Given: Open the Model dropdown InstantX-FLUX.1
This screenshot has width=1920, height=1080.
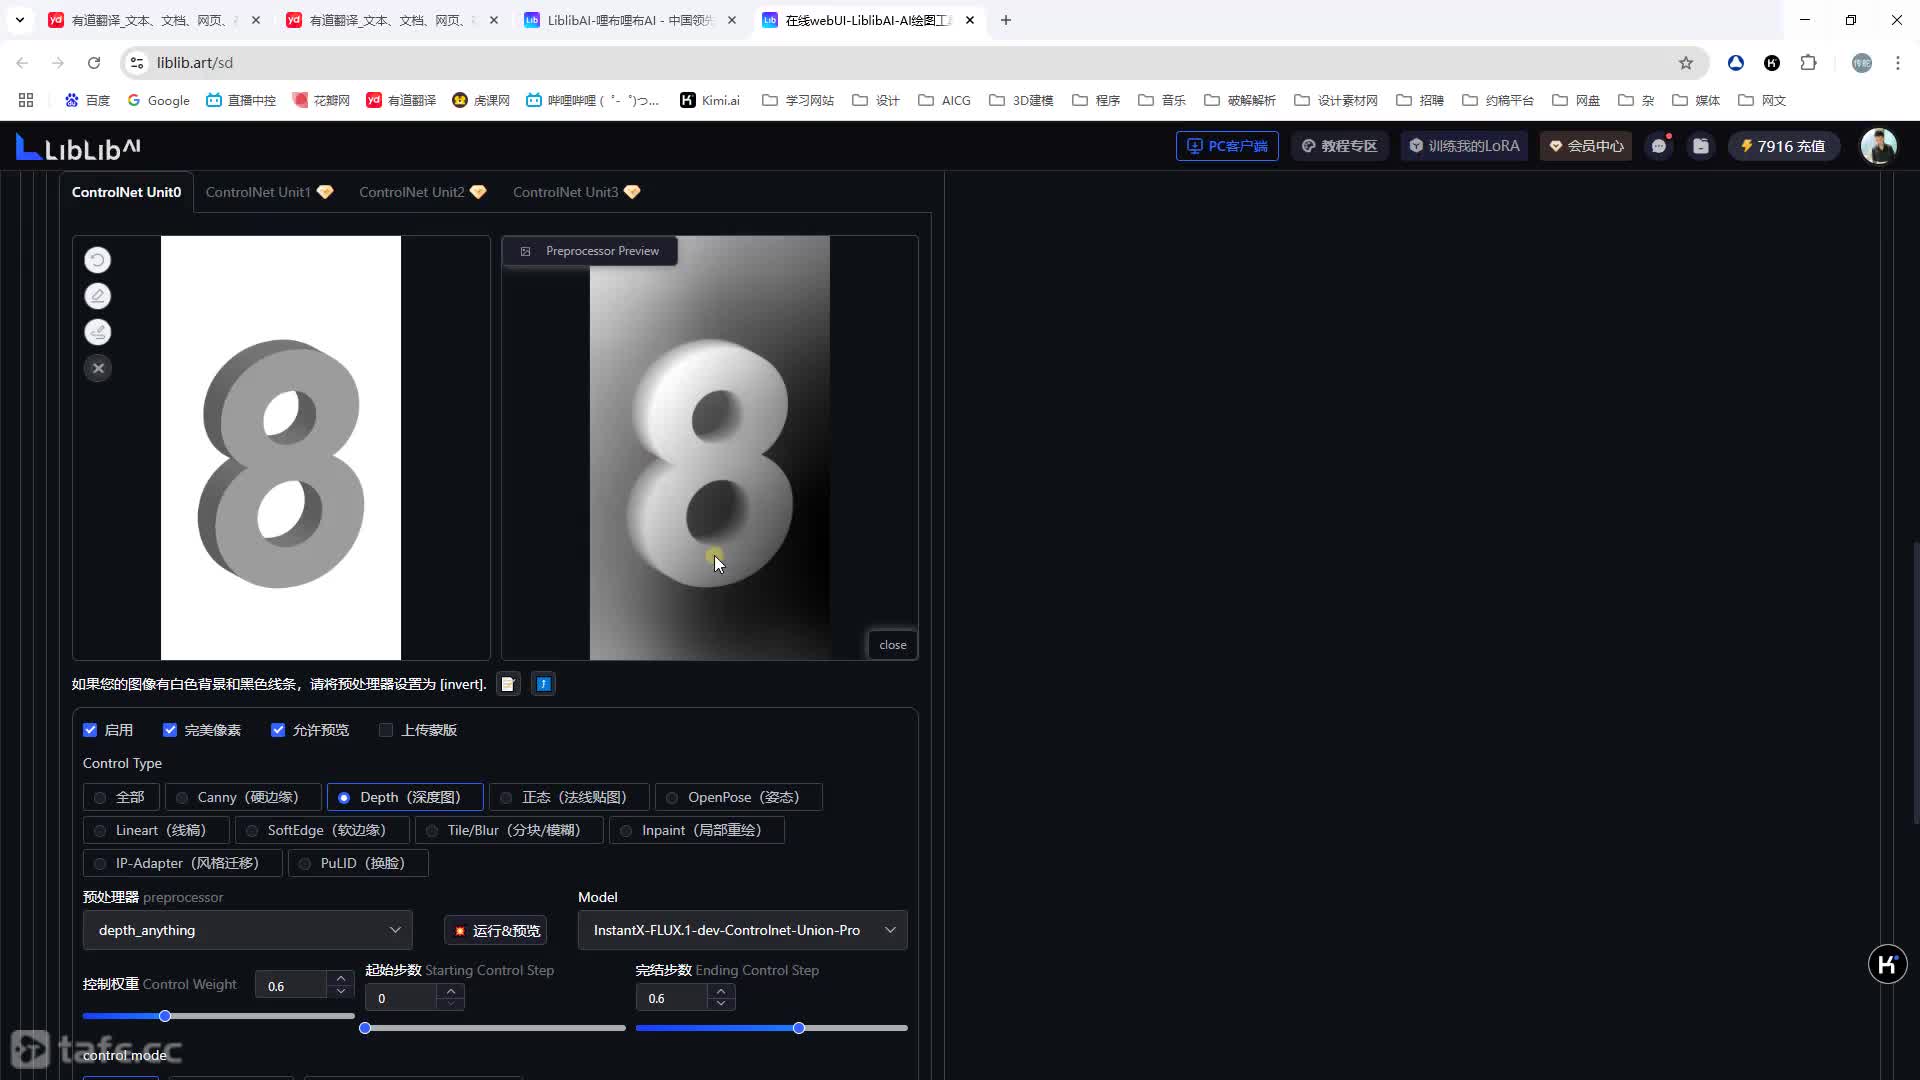Looking at the screenshot, I should point(743,930).
